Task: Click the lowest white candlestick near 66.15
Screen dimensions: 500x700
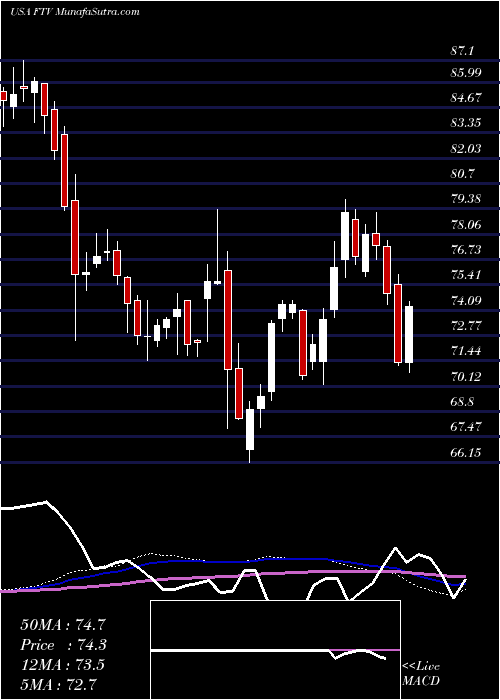Action: click(250, 429)
